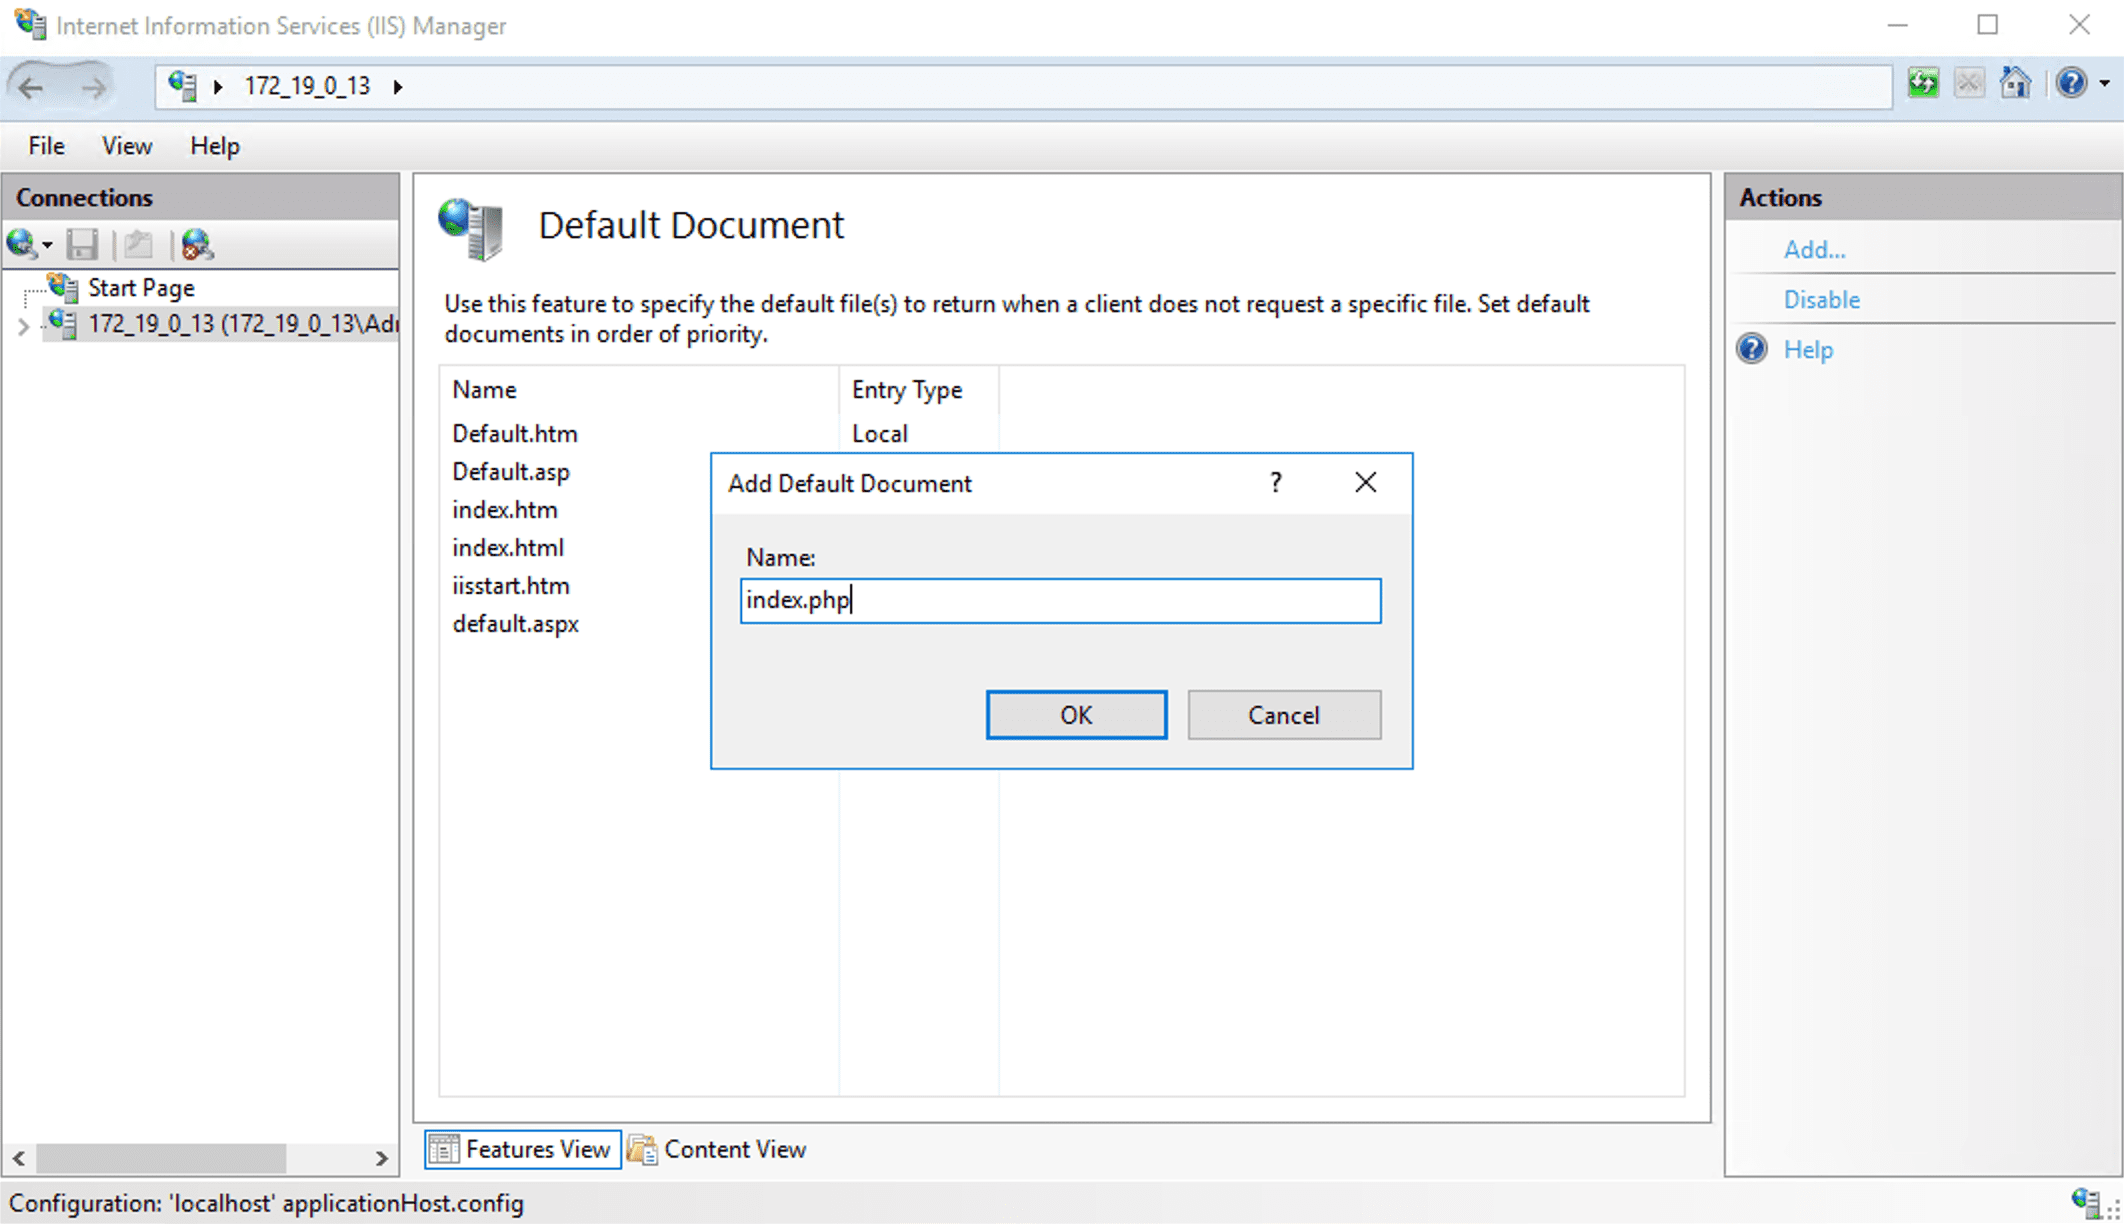Image resolution: width=2124 pixels, height=1224 pixels.
Task: Open the Help menu
Action: (215, 146)
